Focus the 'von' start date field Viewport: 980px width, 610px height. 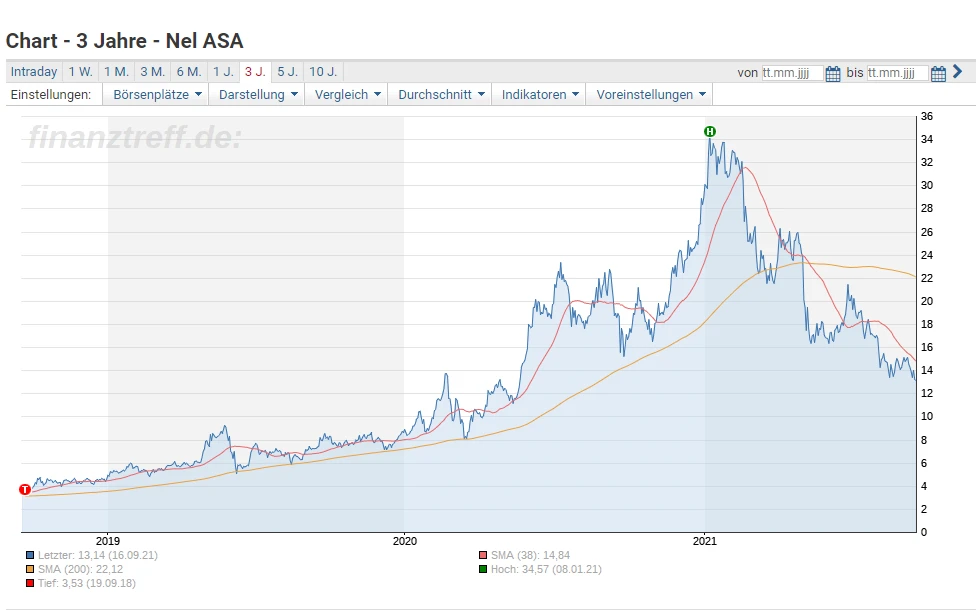792,73
